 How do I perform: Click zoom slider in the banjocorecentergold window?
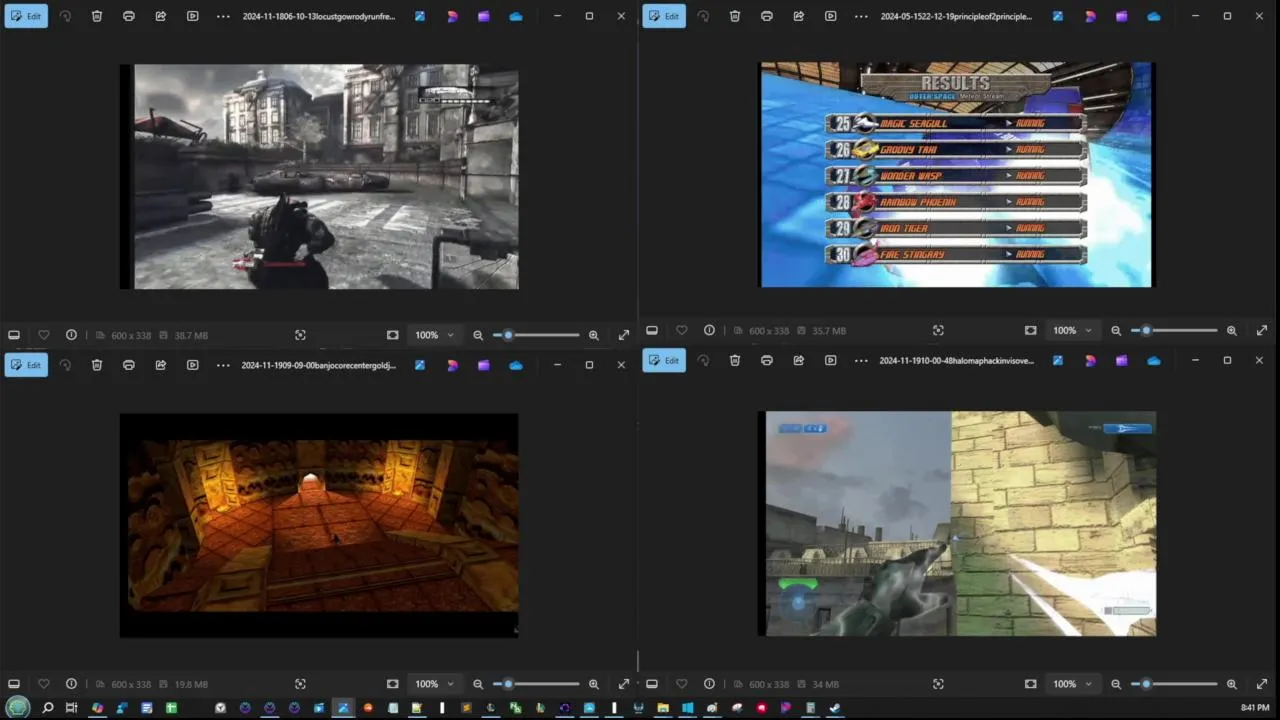(x=536, y=684)
